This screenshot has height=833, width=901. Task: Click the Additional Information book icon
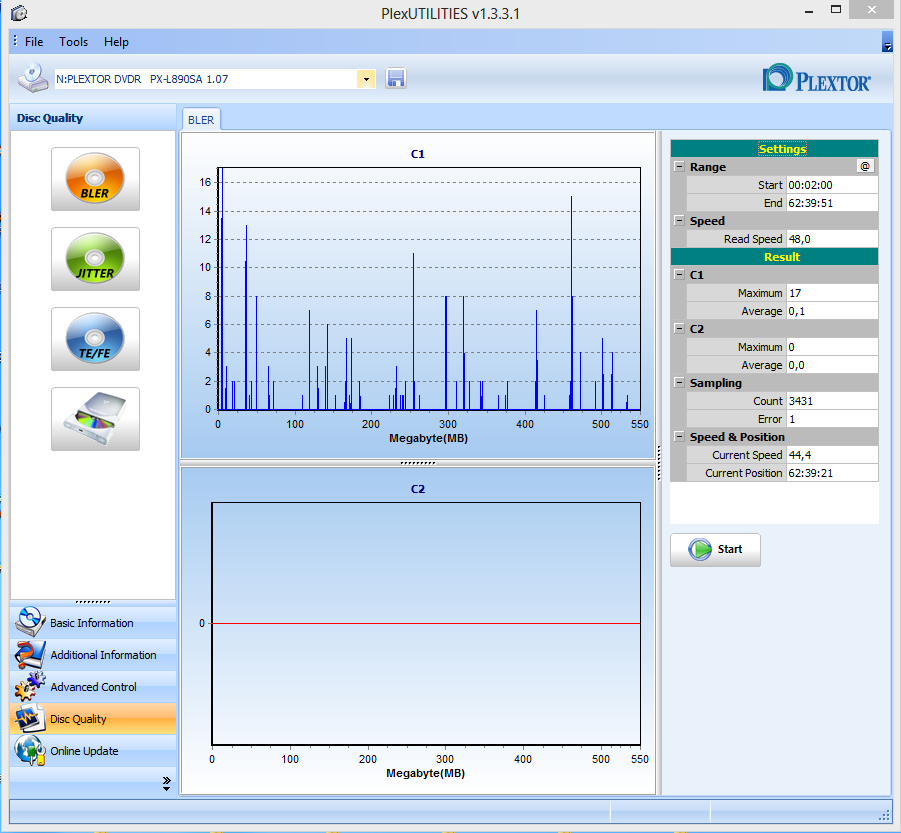(30, 654)
